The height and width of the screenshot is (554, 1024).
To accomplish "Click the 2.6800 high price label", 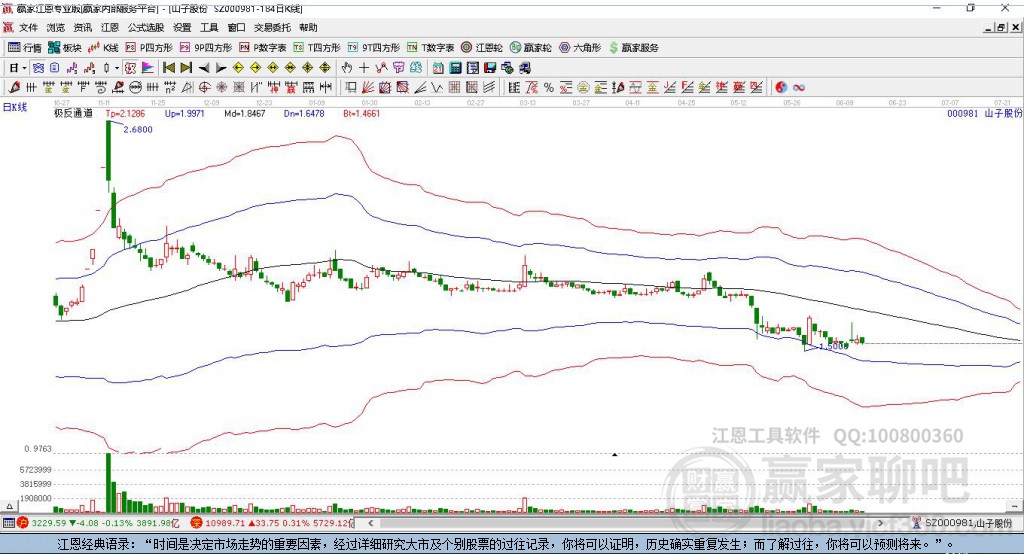I will coord(138,129).
